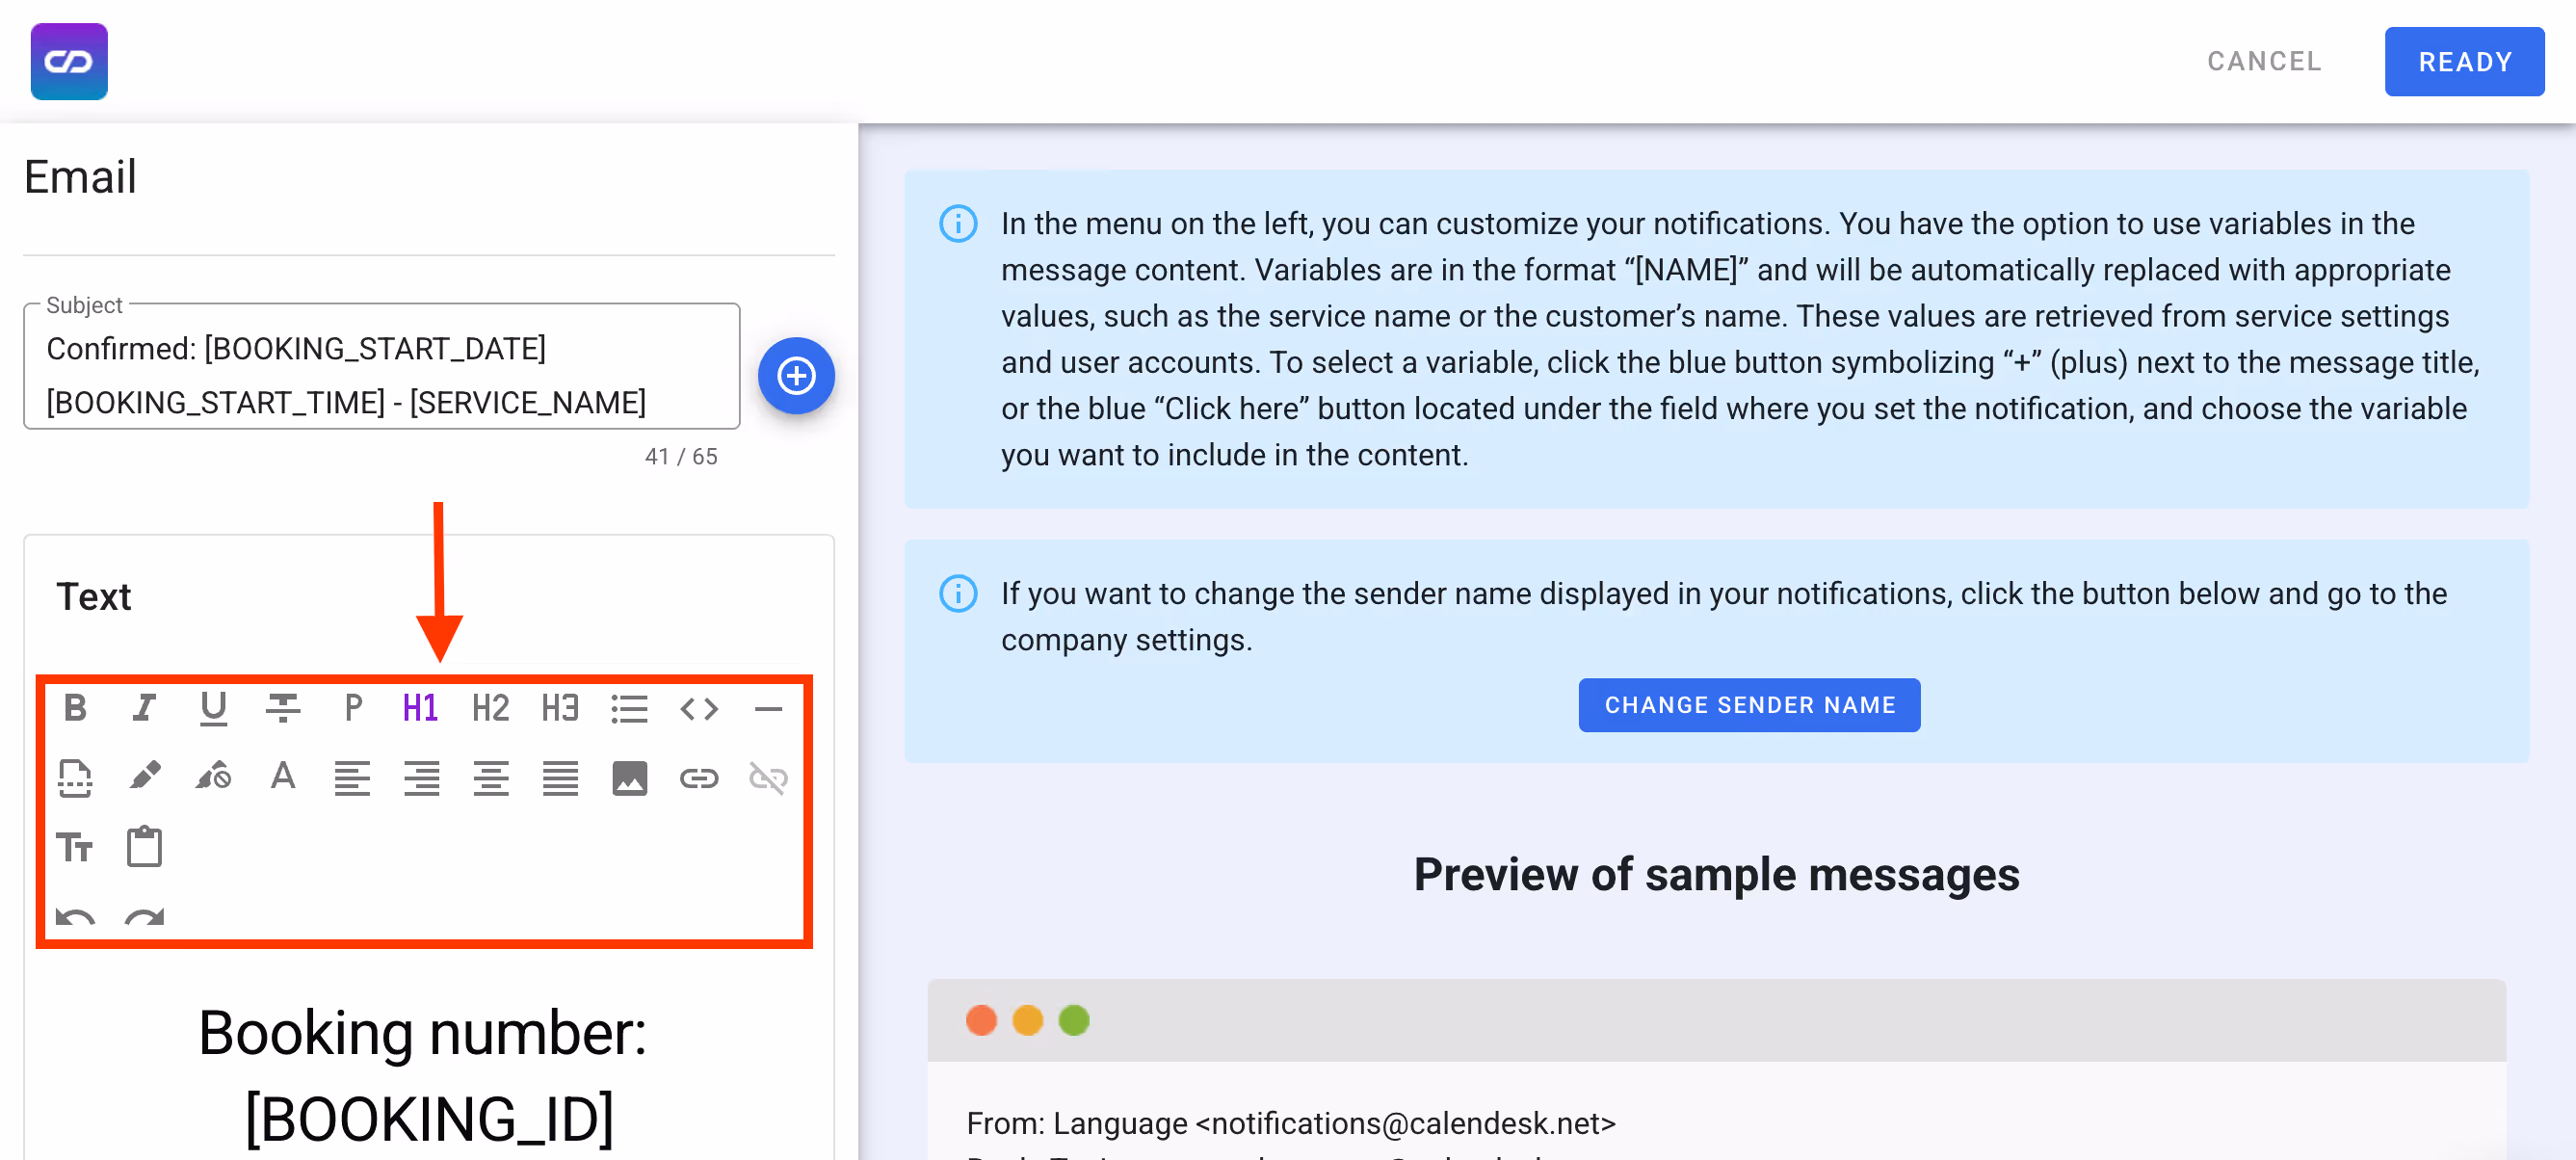Click the Booking number text in the editor
The width and height of the screenshot is (2576, 1160).
click(x=423, y=1032)
